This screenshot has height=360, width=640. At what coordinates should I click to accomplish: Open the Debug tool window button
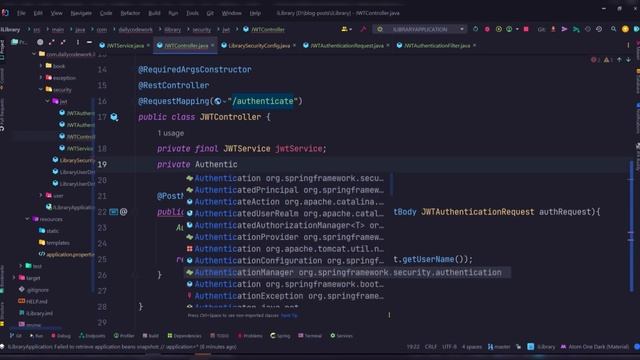[61, 336]
